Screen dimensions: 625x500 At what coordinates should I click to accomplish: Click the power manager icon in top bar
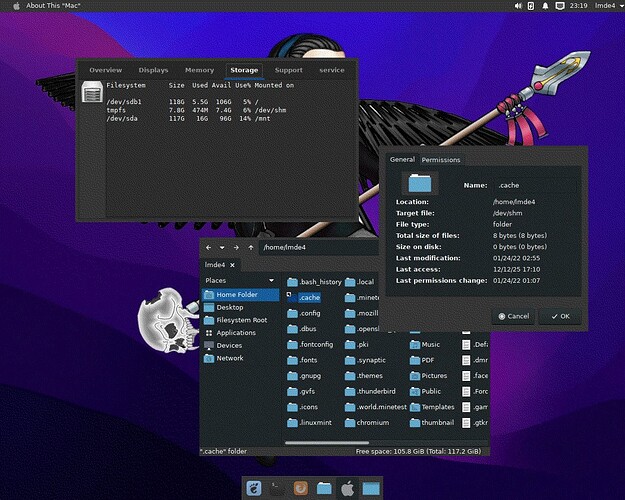531,6
